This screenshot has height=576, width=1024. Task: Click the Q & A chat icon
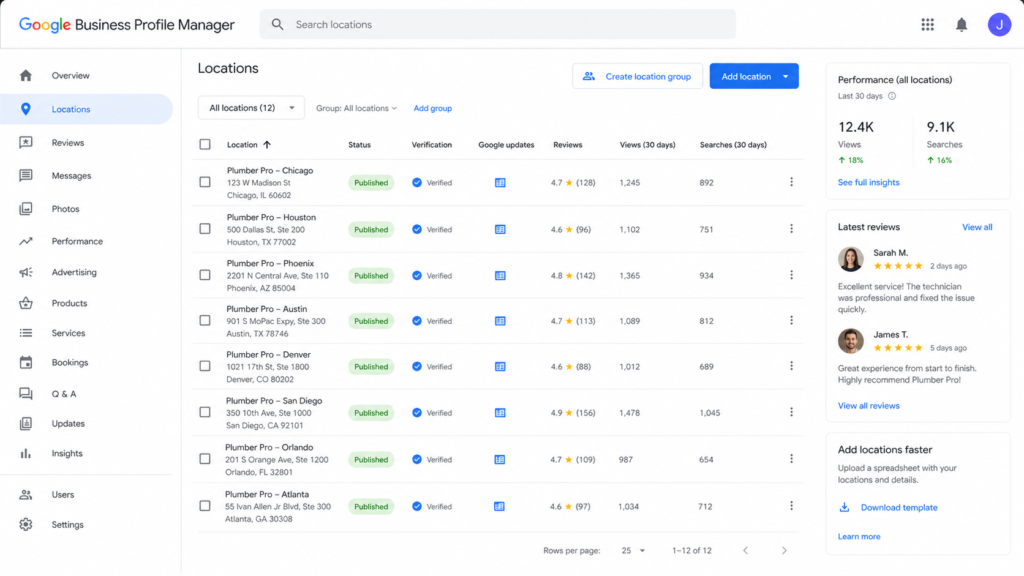point(25,393)
